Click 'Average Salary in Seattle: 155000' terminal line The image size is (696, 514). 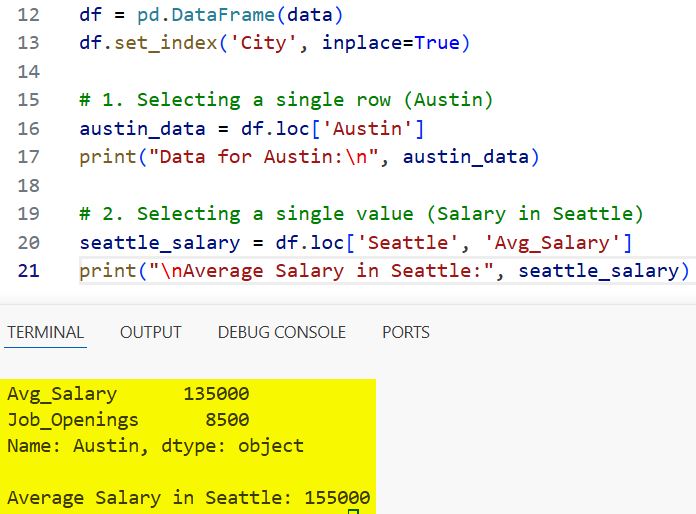click(x=189, y=498)
